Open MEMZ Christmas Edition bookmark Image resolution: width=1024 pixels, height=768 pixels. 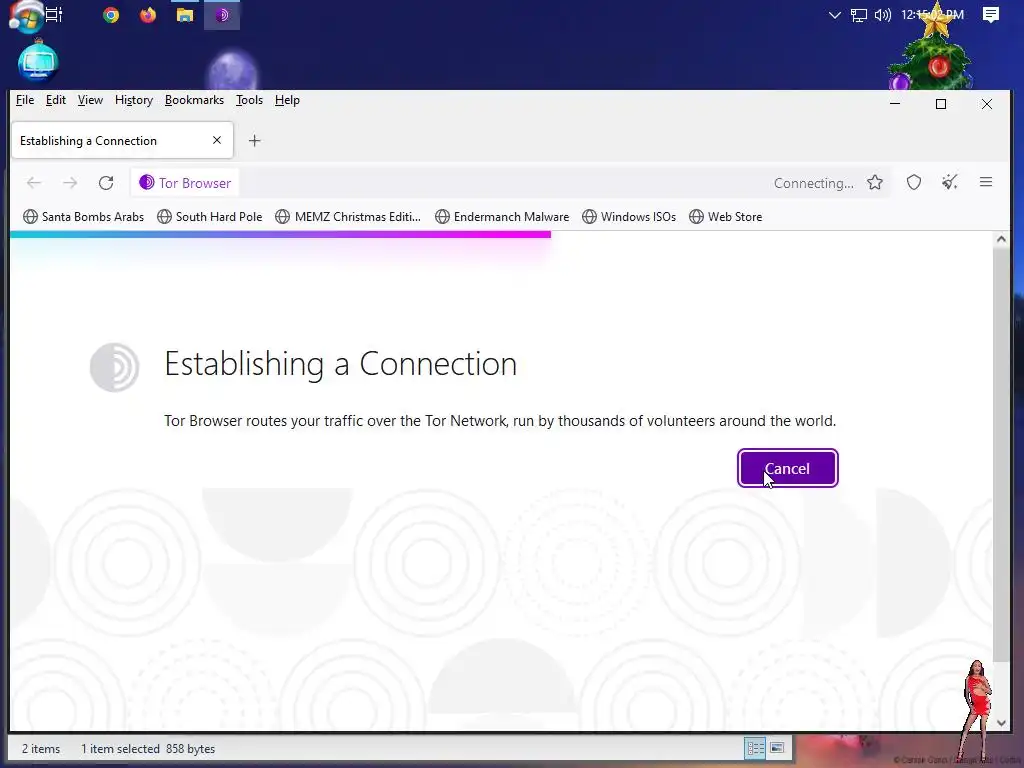pyautogui.click(x=348, y=217)
